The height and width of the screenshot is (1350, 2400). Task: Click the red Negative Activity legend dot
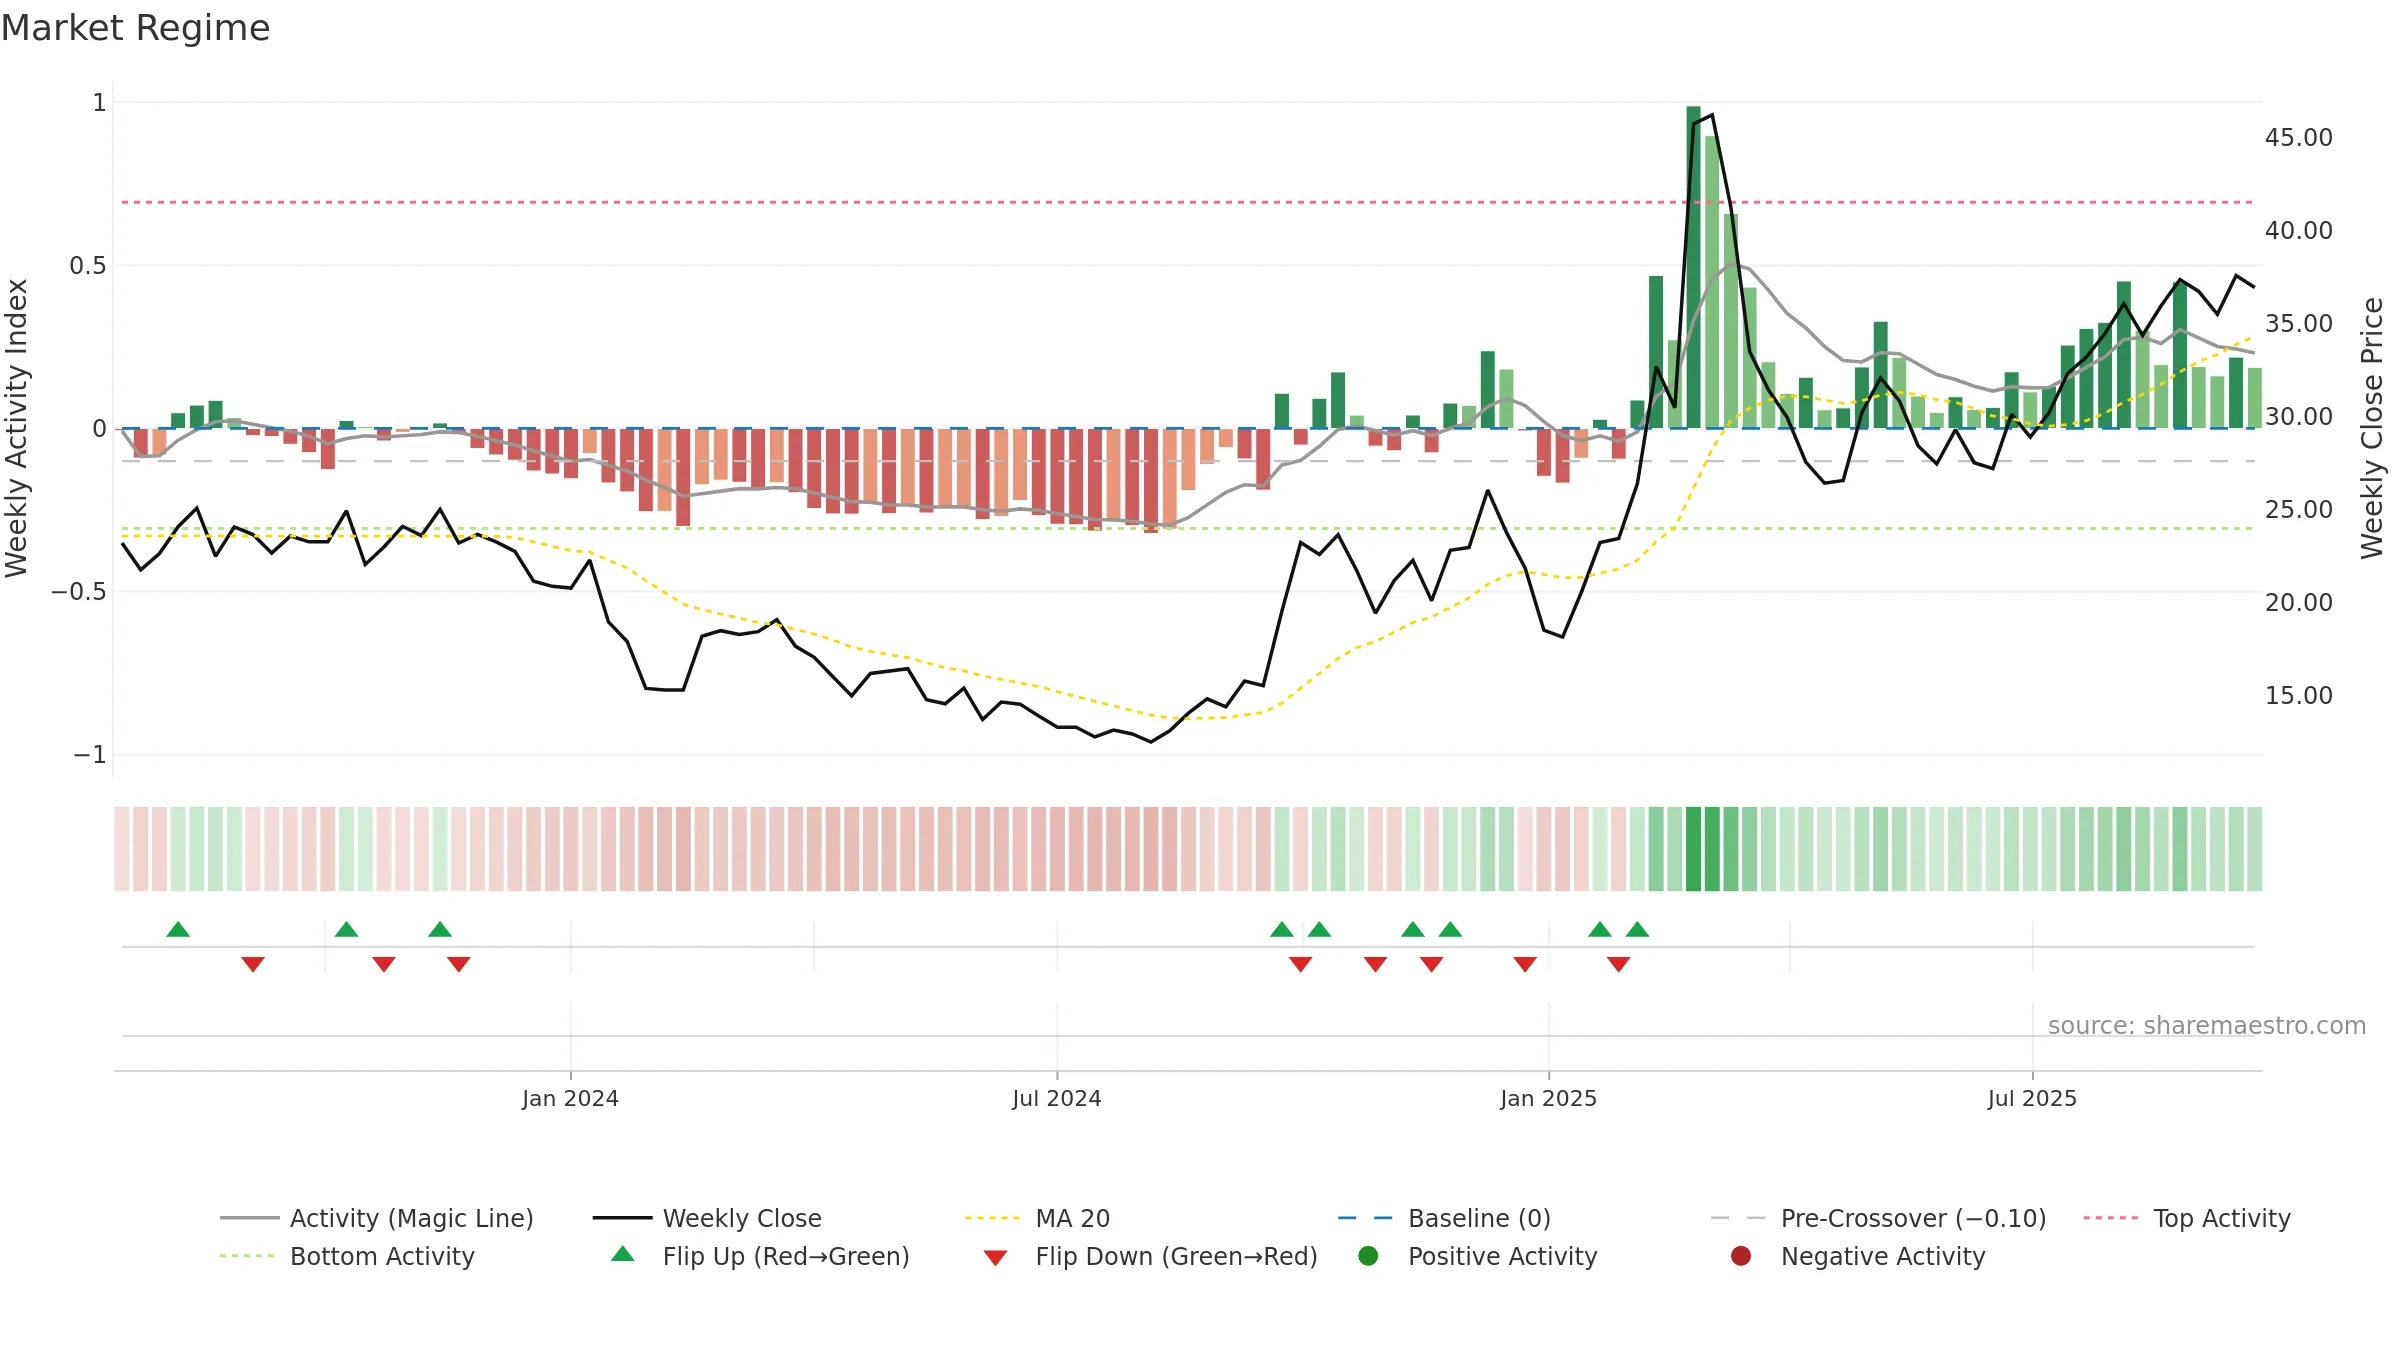click(1741, 1255)
